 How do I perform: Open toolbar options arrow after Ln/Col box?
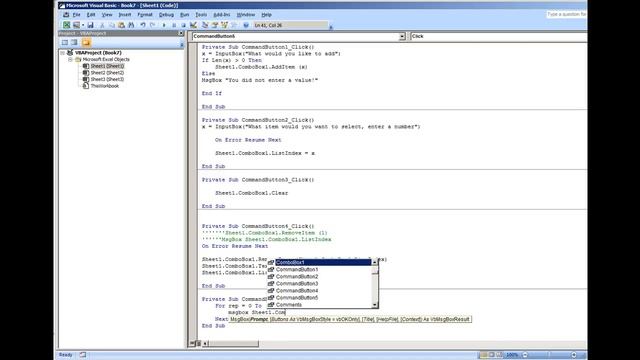pyautogui.click(x=331, y=27)
